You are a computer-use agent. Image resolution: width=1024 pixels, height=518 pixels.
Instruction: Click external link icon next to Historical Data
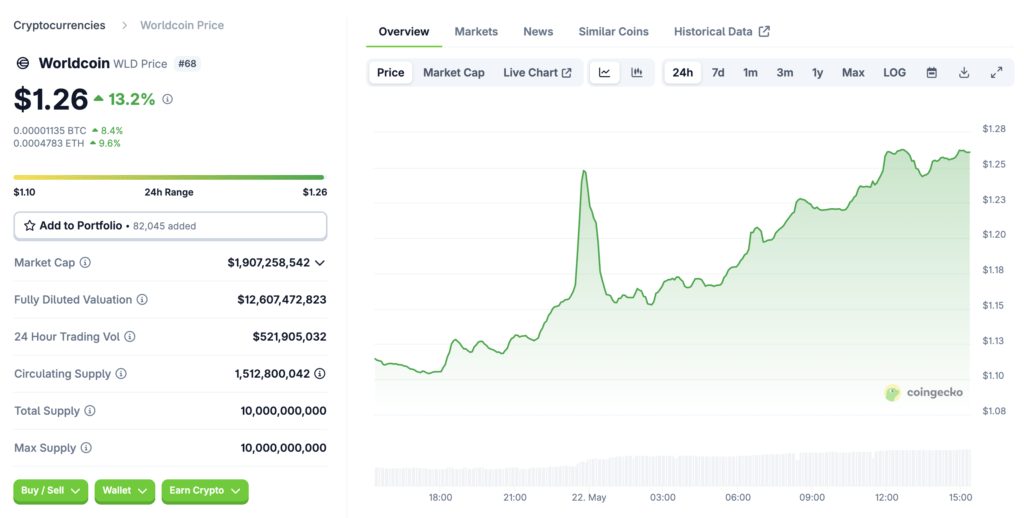764,31
